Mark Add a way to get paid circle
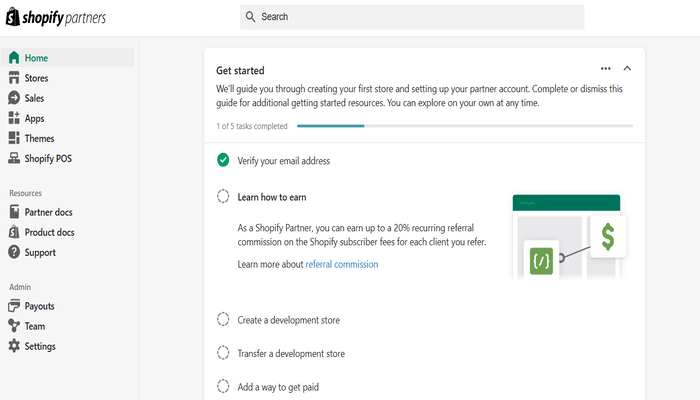700x400 pixels. coord(223,386)
